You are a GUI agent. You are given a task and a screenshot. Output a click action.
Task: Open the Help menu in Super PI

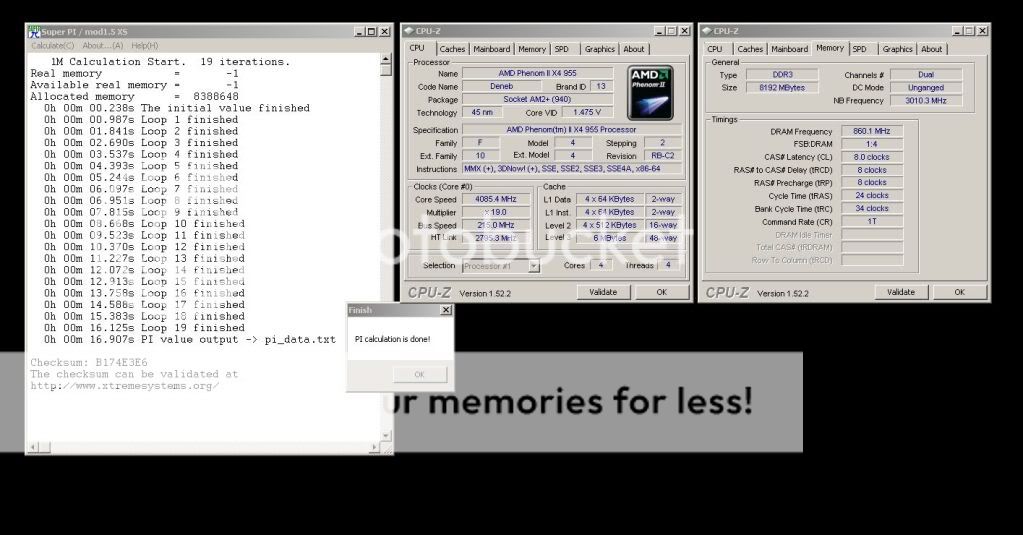145,46
